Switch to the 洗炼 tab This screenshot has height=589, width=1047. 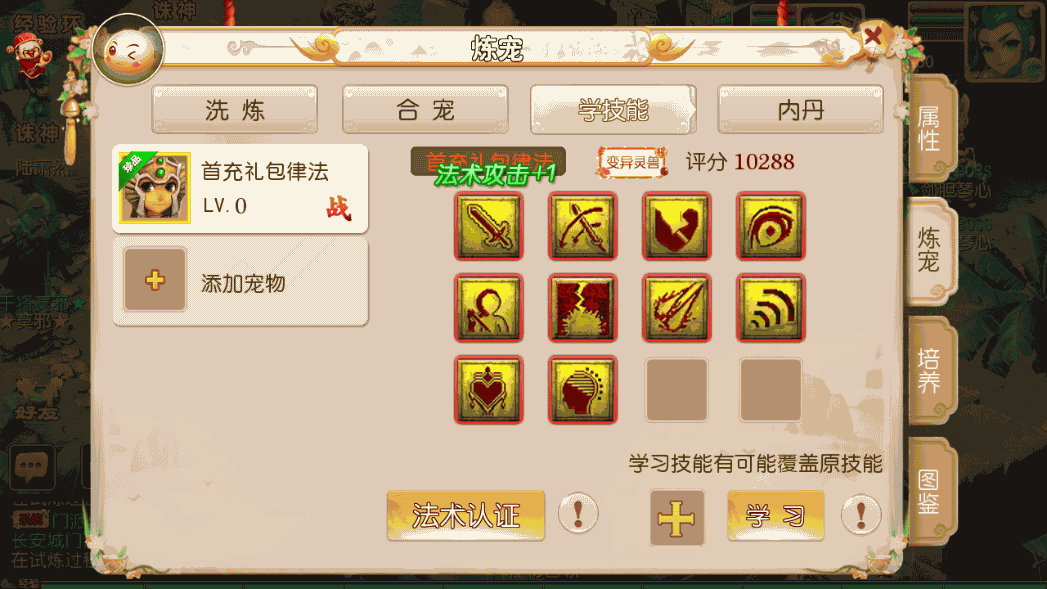pos(234,110)
